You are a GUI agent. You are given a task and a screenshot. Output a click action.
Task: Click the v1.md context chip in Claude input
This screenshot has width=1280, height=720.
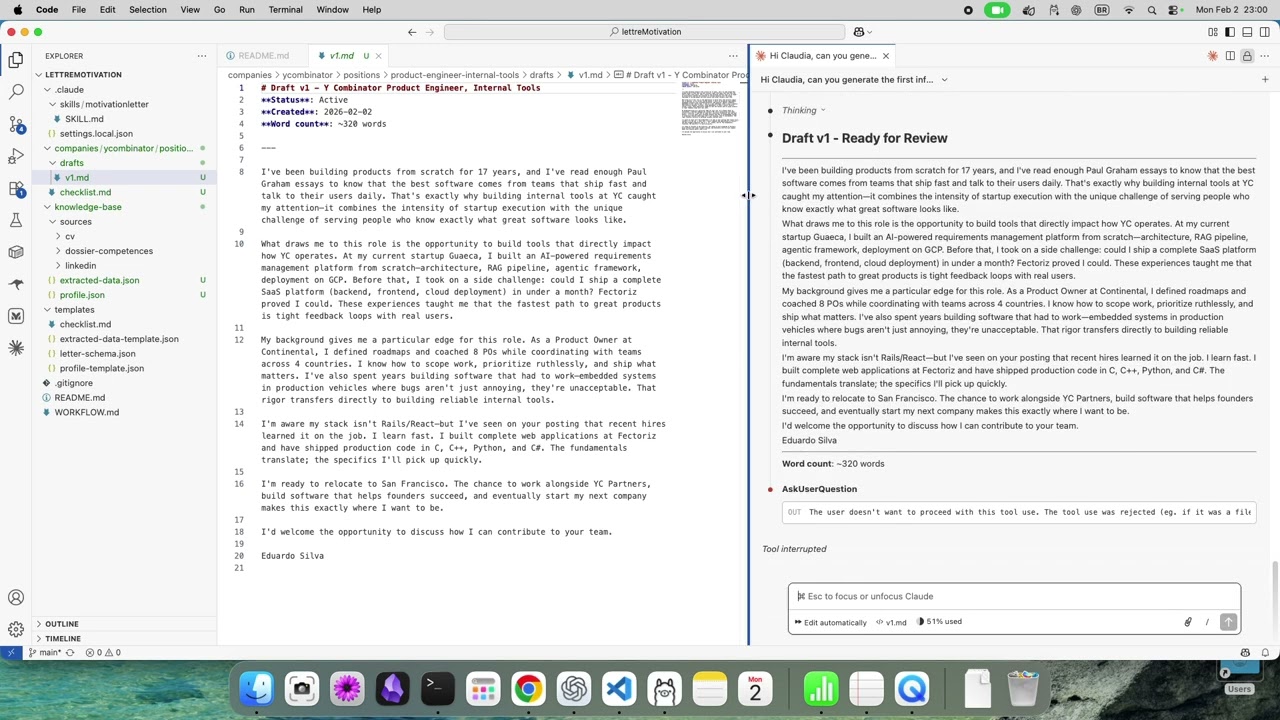pyautogui.click(x=891, y=622)
